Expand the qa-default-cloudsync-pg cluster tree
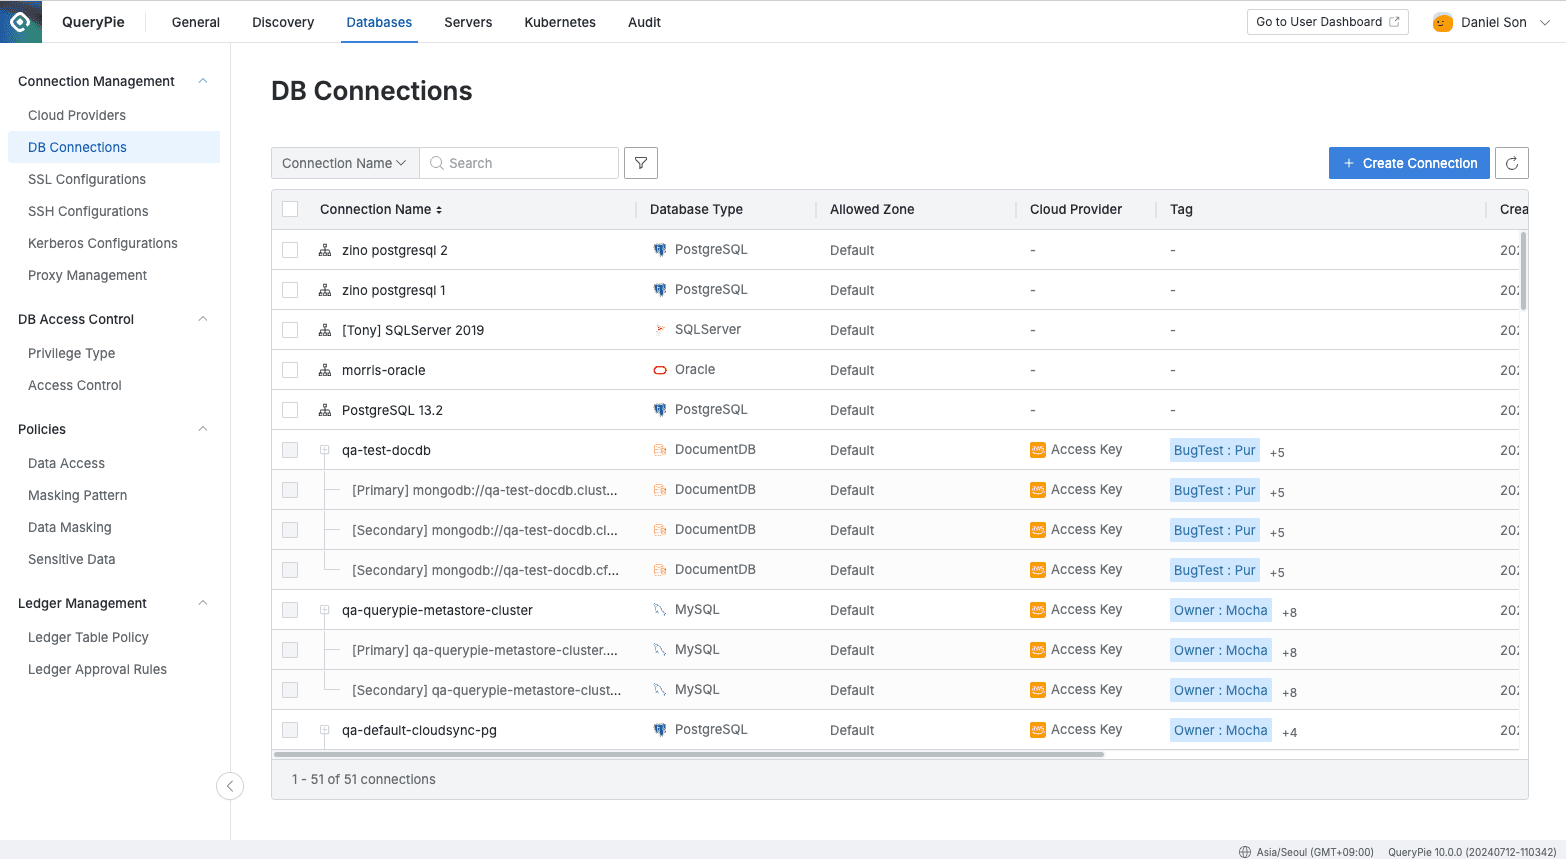1566x859 pixels. point(323,729)
